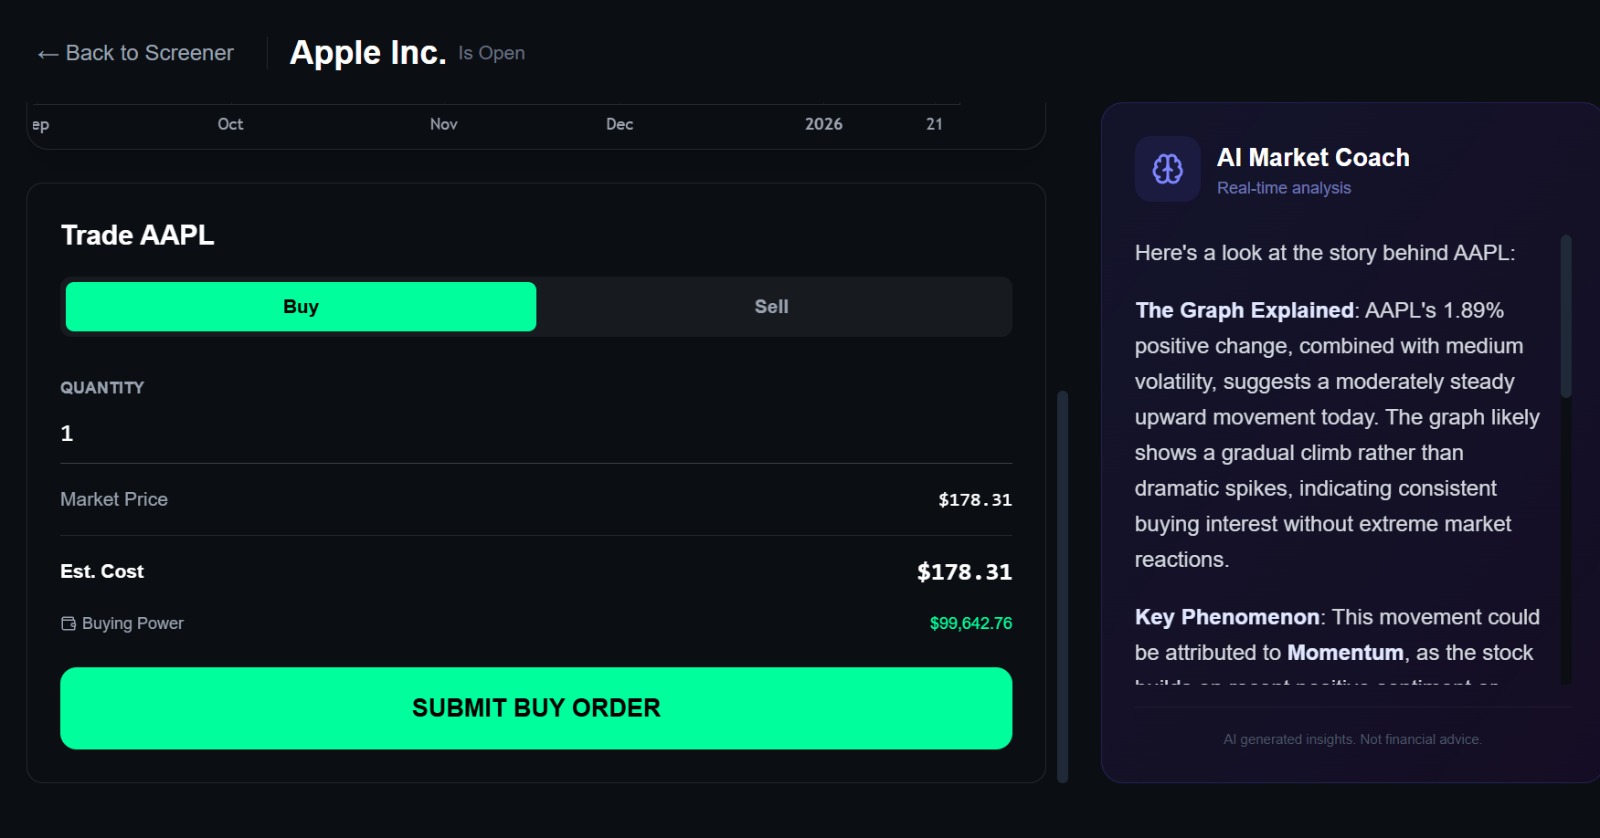Click the Quantity input field

click(535, 433)
